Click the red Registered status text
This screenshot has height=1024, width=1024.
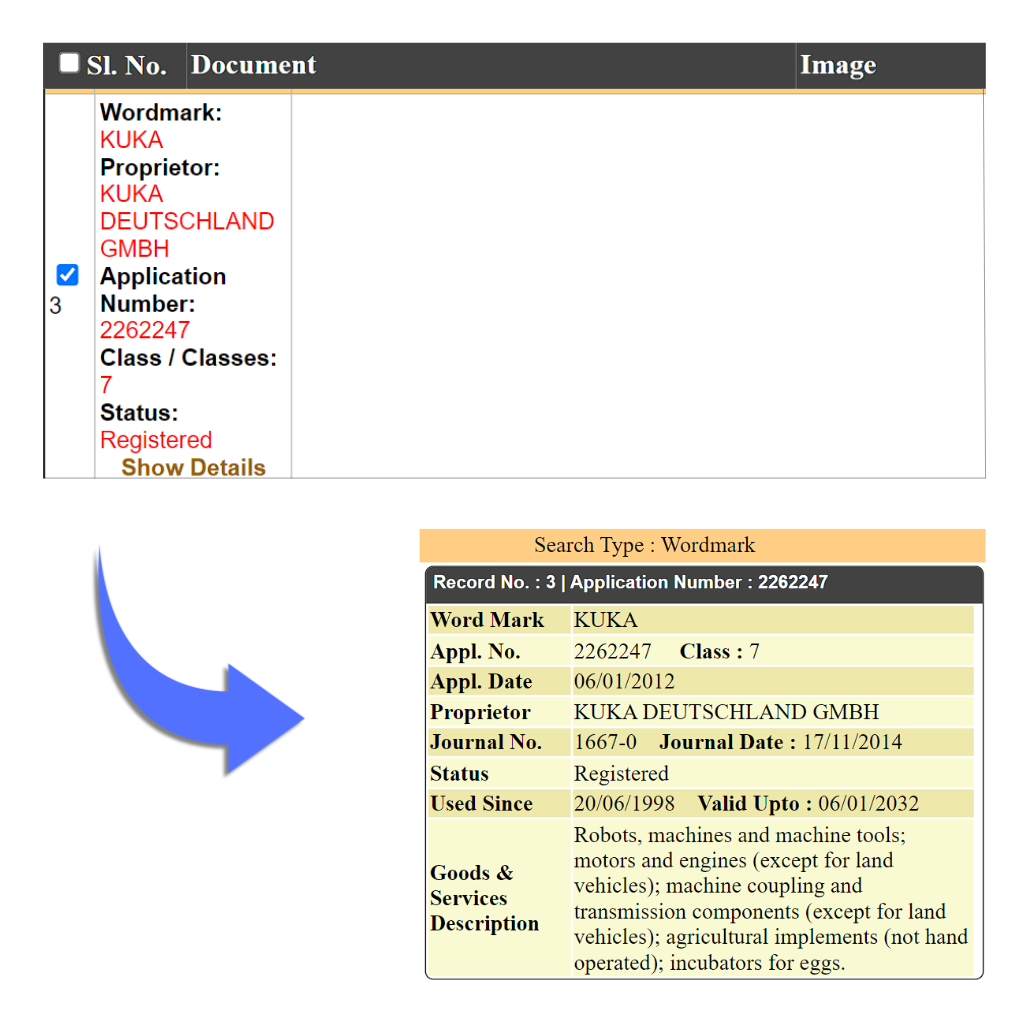pyautogui.click(x=156, y=440)
